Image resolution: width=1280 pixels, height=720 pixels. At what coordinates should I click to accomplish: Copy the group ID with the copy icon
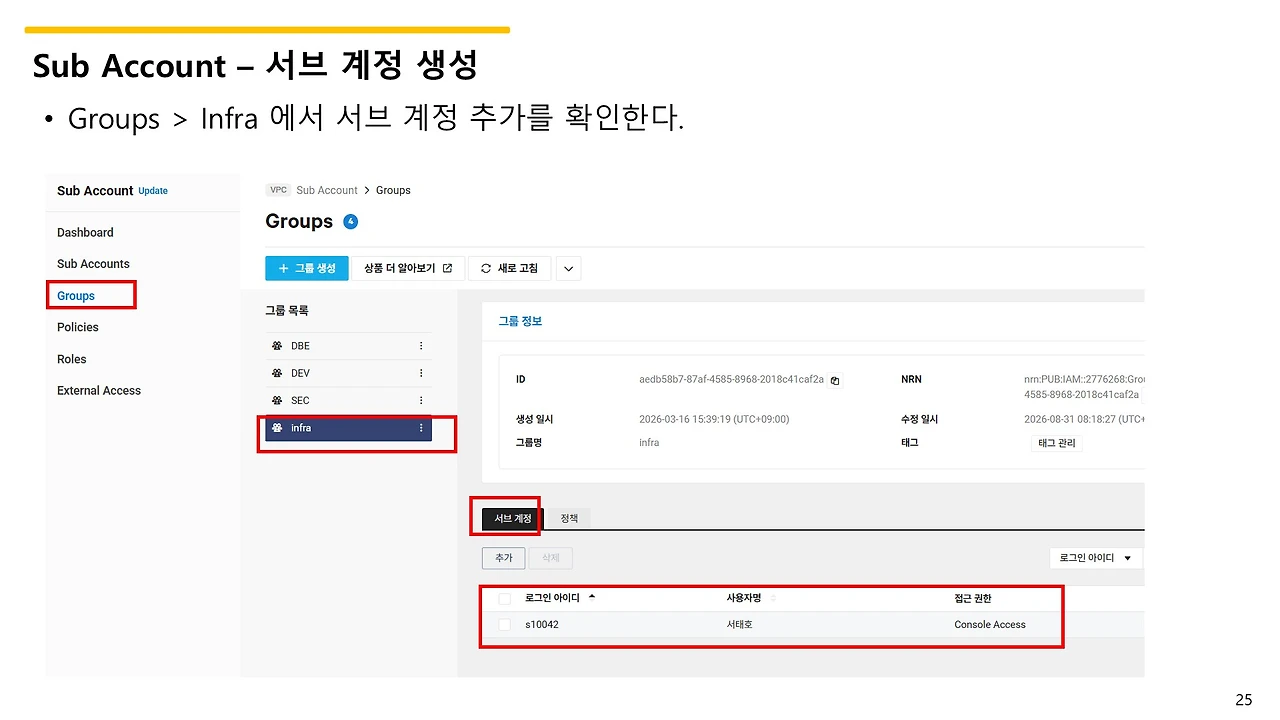(835, 380)
